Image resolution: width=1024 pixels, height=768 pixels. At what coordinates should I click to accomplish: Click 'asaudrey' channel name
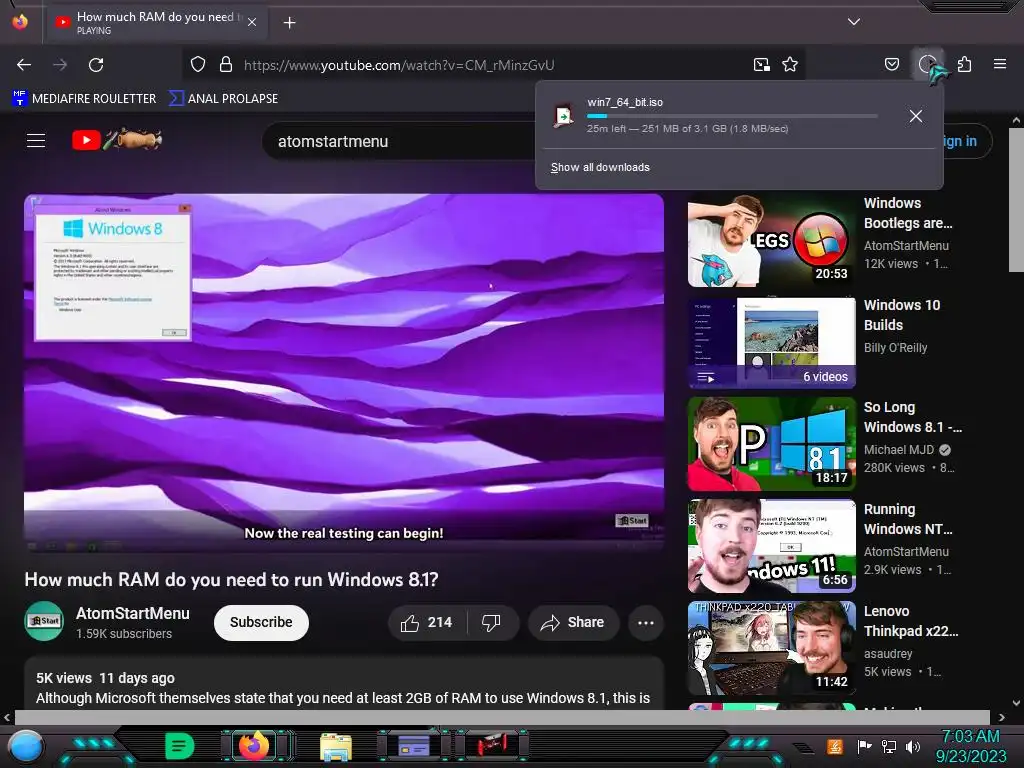(888, 654)
